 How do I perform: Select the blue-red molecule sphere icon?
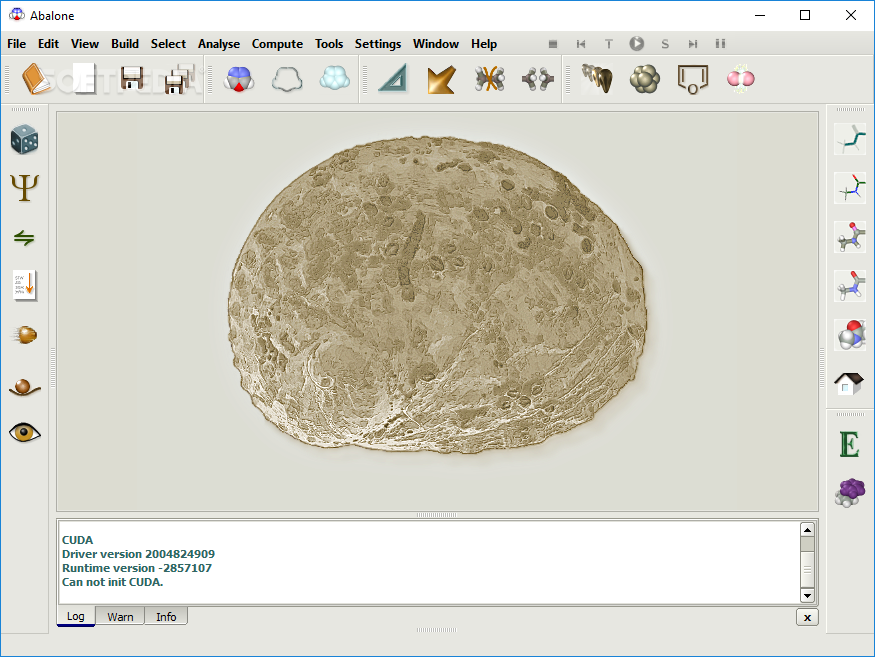click(x=239, y=79)
